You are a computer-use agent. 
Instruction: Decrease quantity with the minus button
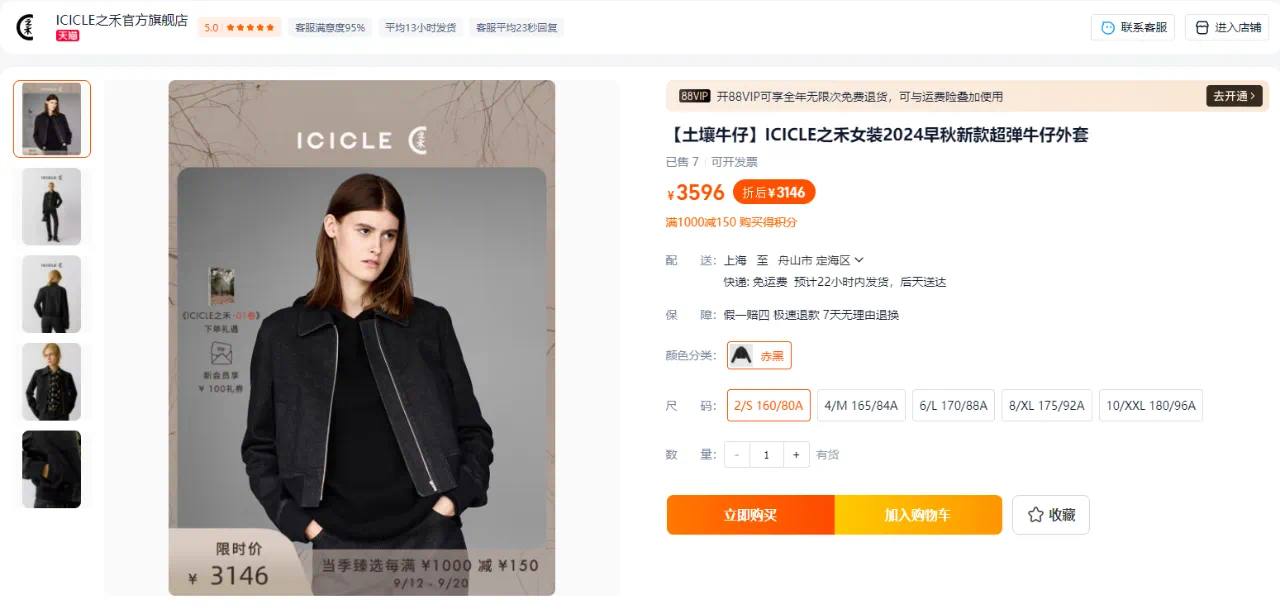pos(737,455)
